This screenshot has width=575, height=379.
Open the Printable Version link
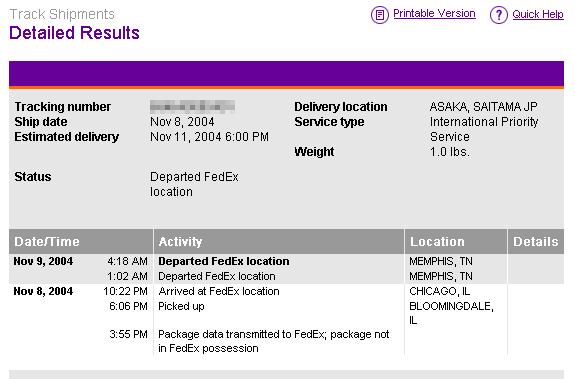click(x=434, y=14)
